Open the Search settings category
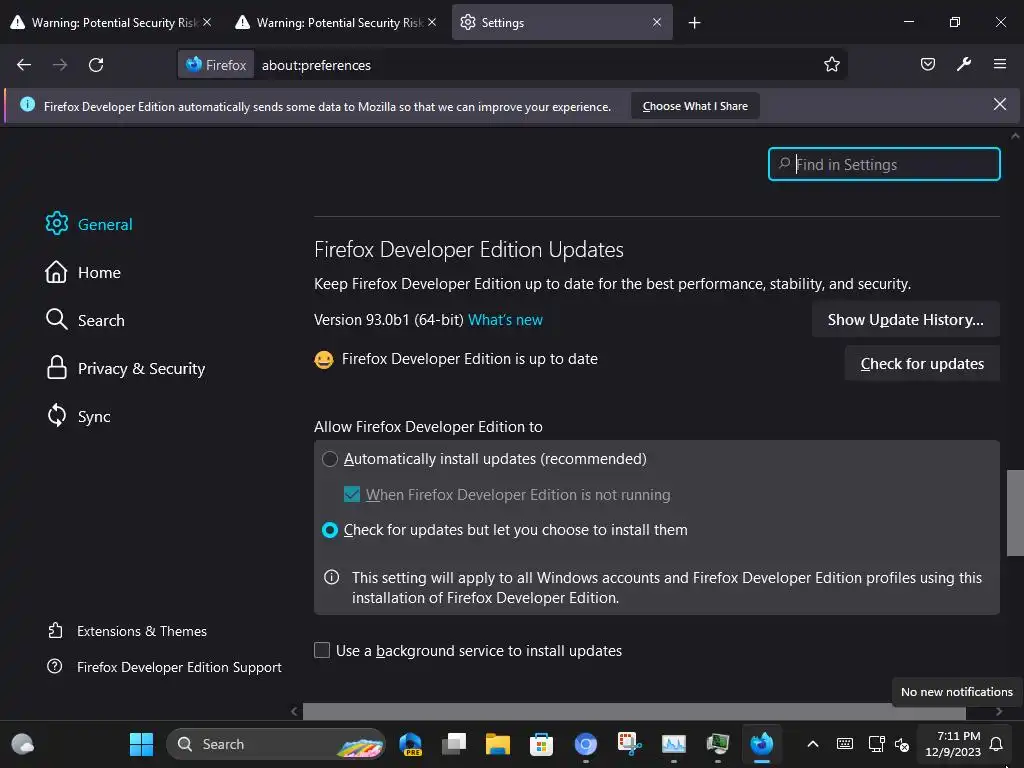The width and height of the screenshot is (1024, 768). pyautogui.click(x=85, y=320)
